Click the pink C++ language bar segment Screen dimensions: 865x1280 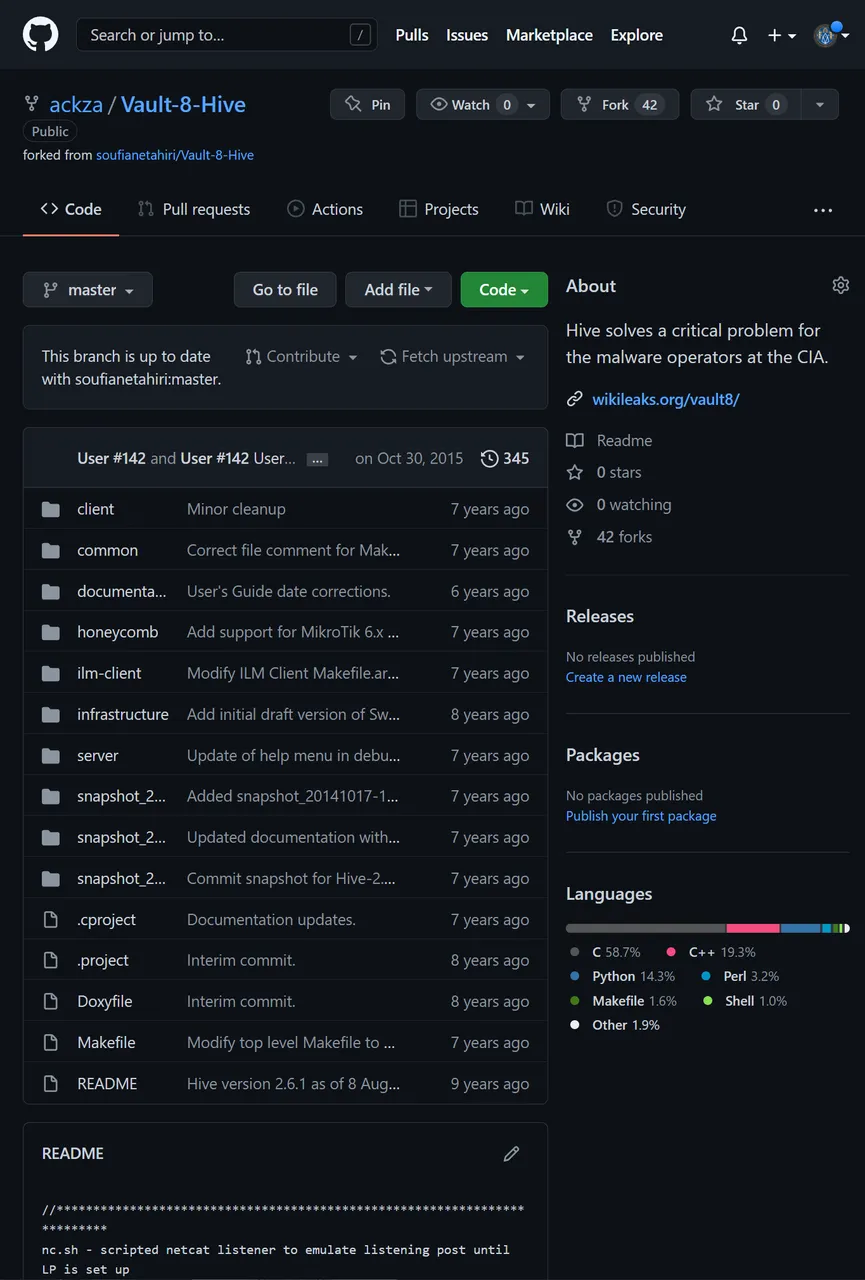[753, 929]
